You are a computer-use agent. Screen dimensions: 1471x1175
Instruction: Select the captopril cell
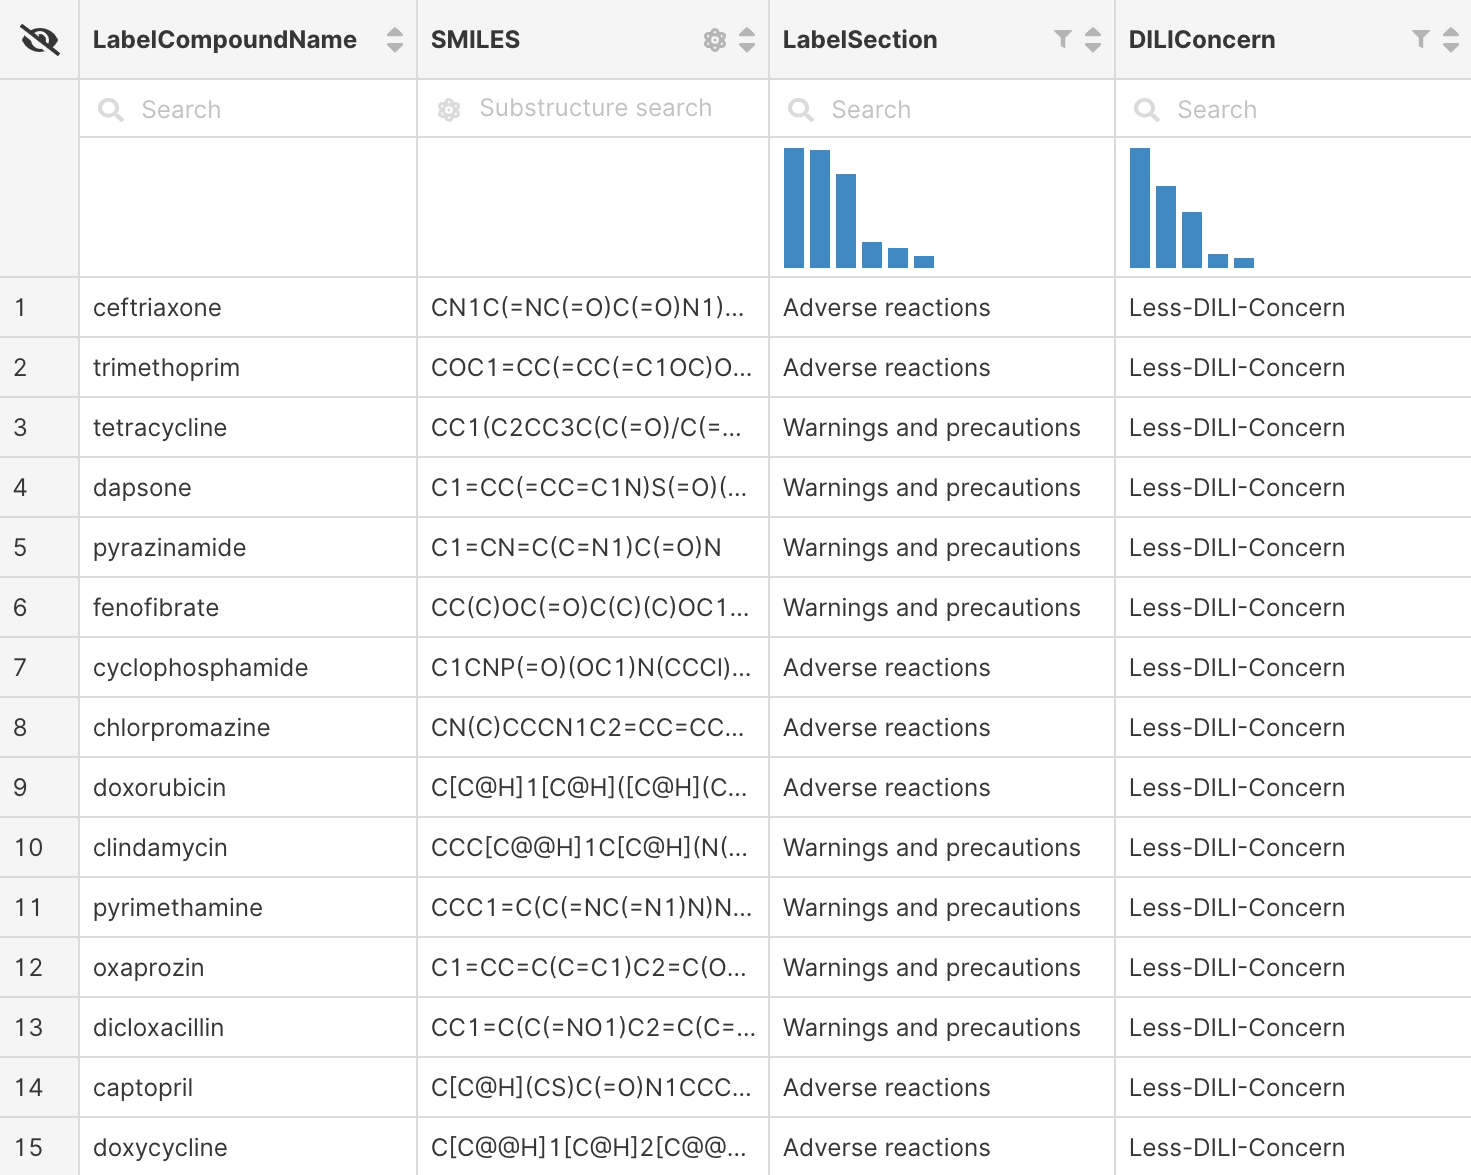coord(248,1087)
